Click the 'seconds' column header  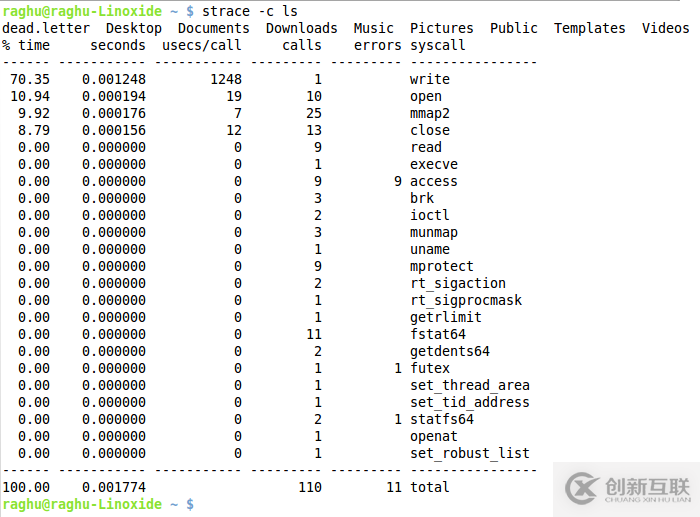click(118, 45)
